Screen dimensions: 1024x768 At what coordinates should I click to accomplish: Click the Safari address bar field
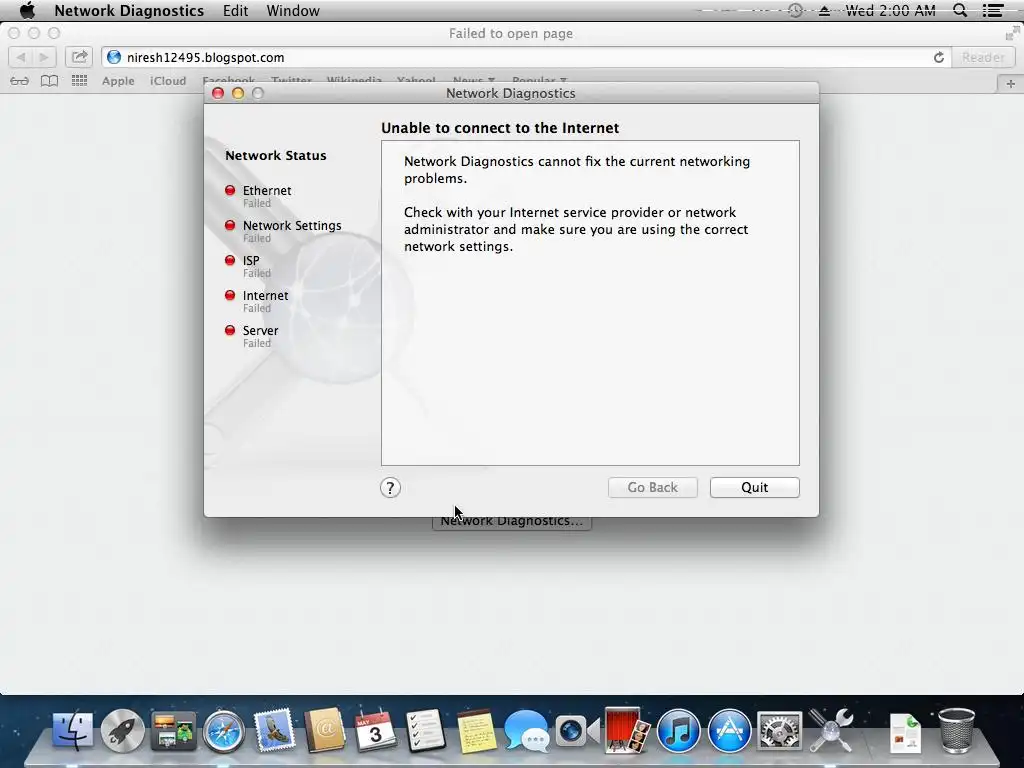(526, 57)
